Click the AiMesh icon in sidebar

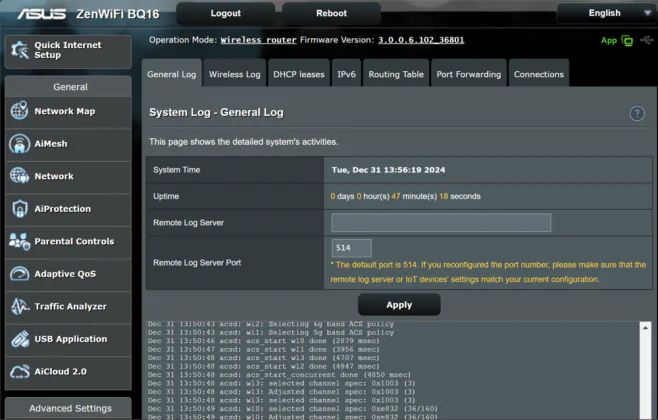(x=19, y=143)
